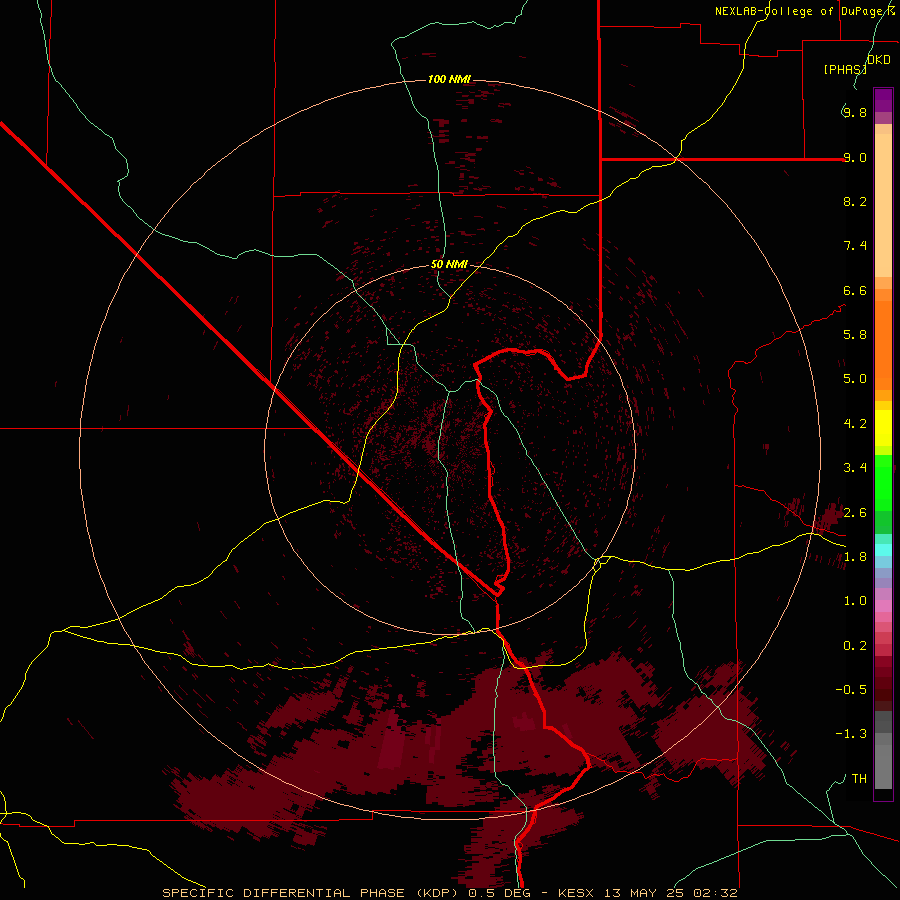This screenshot has height=900, width=900.
Task: Click the 8.2 legend value
Action: pos(855,201)
